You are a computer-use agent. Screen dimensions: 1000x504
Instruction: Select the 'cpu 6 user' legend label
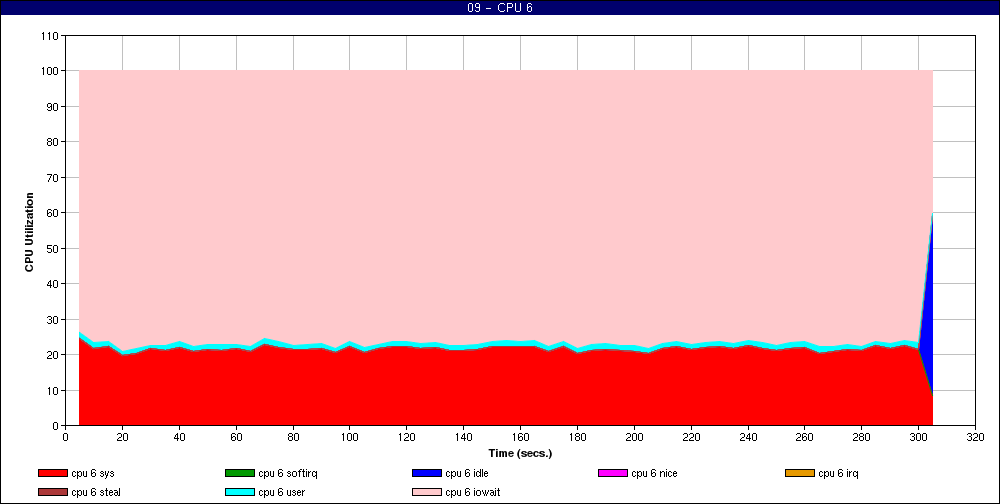(281, 493)
